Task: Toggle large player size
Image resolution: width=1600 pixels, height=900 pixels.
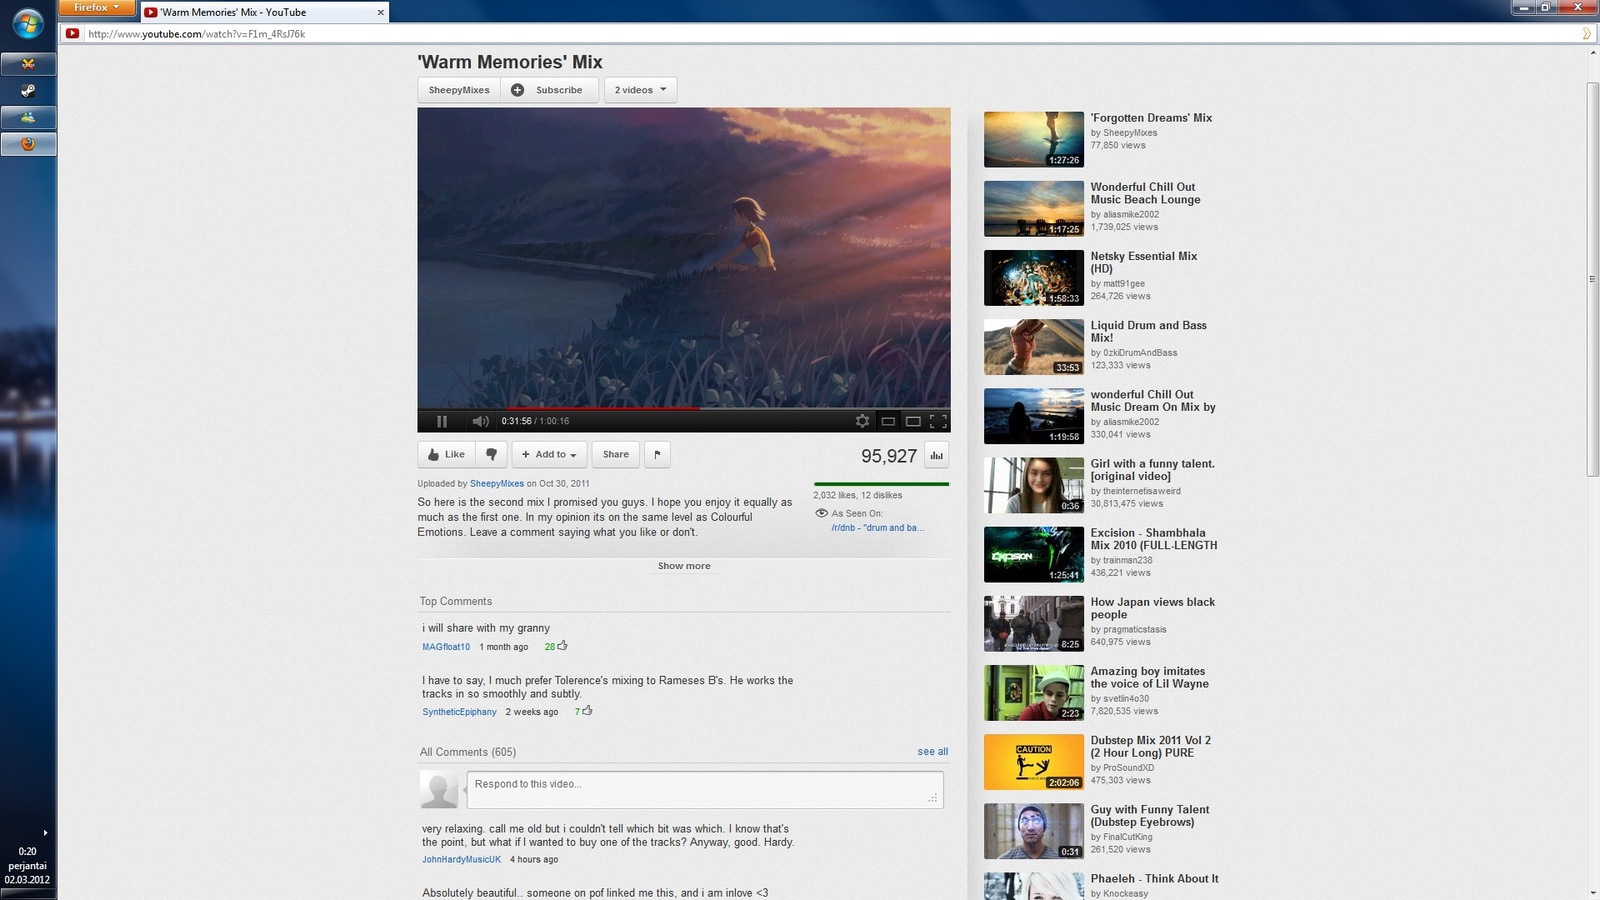Action: (x=913, y=421)
